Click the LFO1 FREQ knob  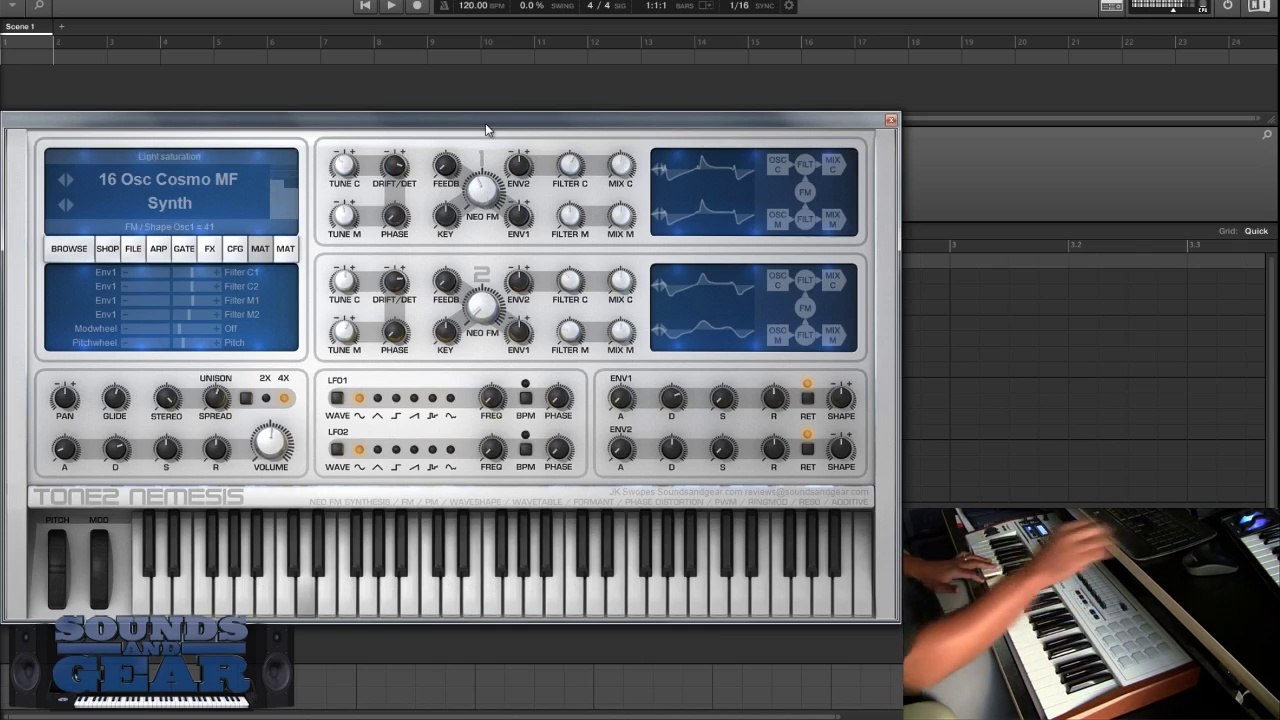point(491,398)
